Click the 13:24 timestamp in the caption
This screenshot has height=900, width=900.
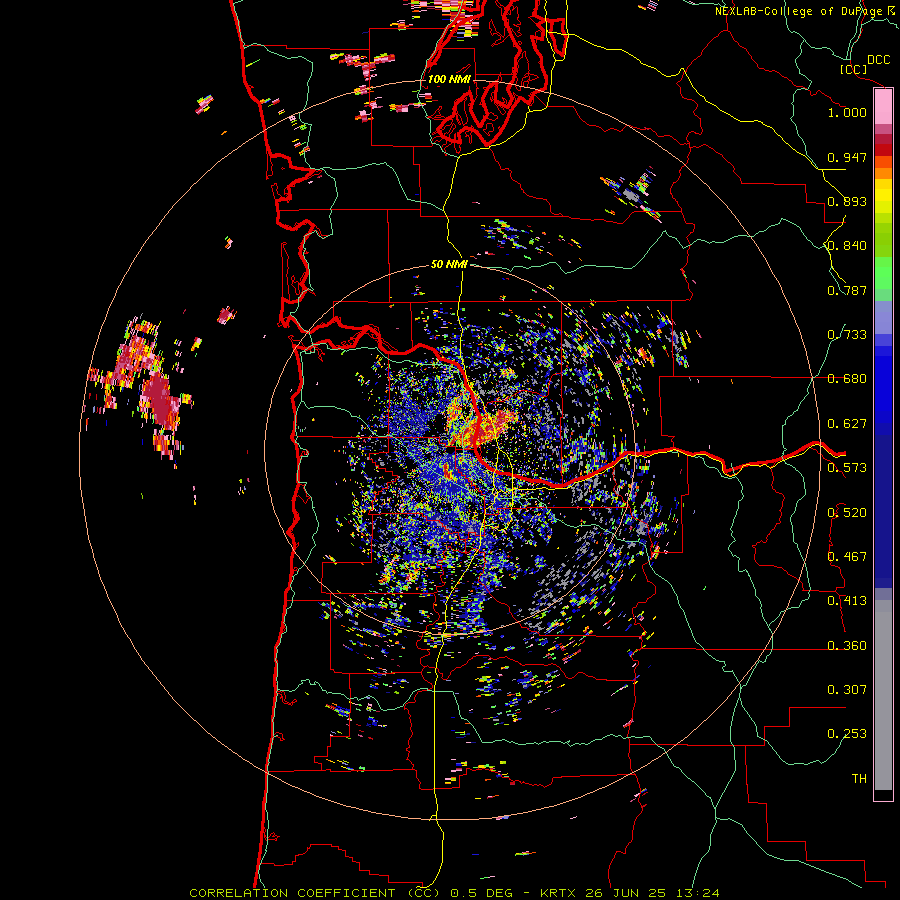click(697, 893)
